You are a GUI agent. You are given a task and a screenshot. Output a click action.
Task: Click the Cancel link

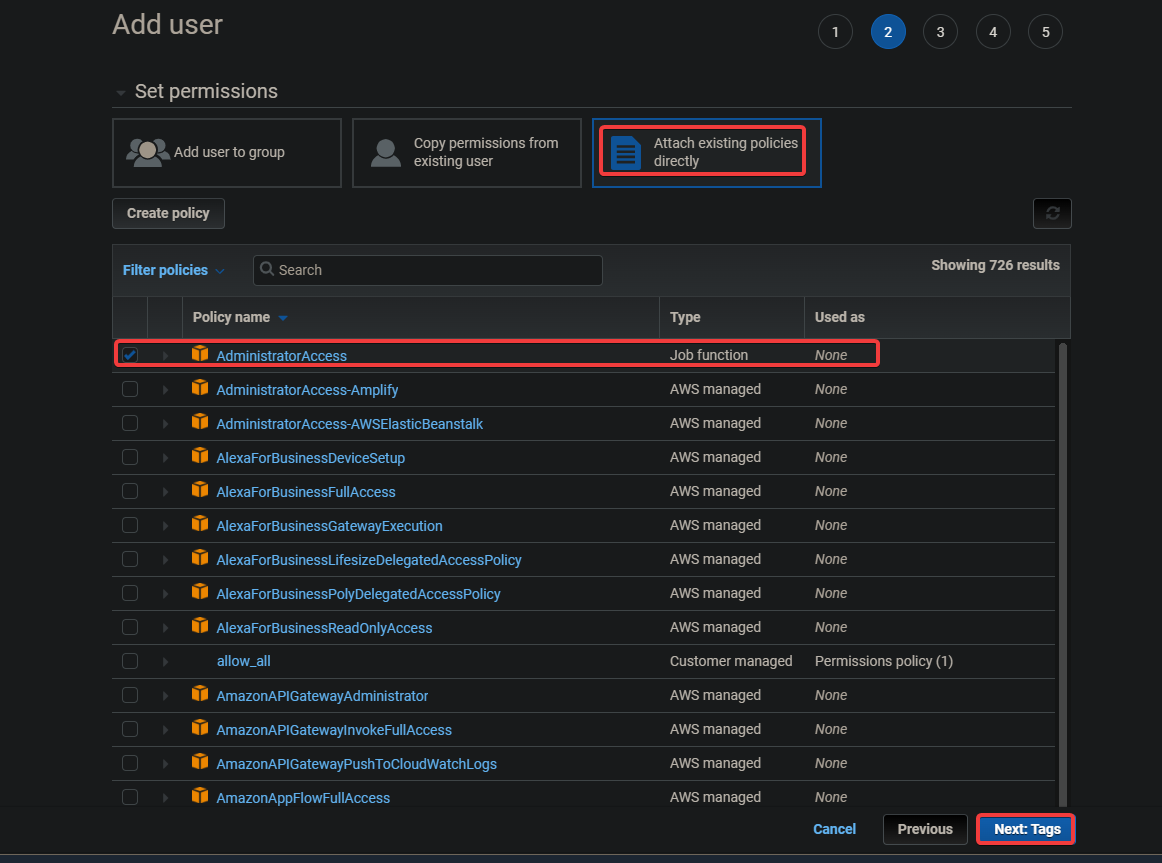tap(834, 829)
